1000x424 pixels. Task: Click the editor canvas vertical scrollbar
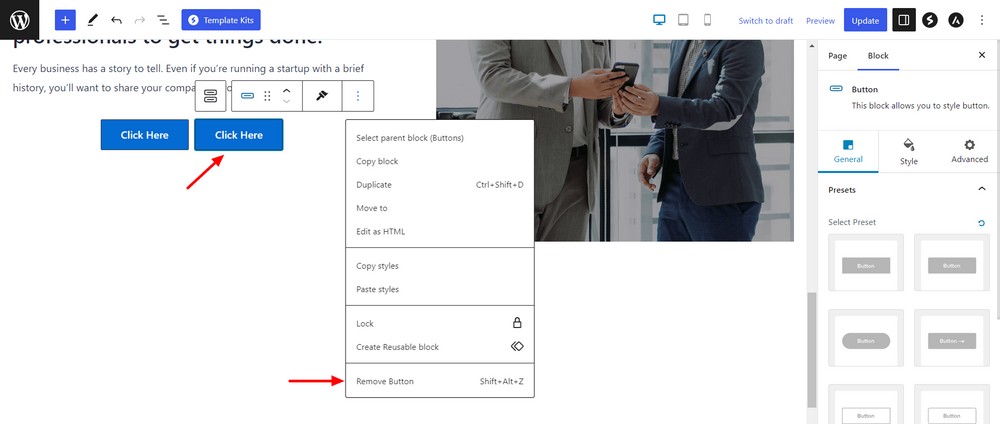812,349
